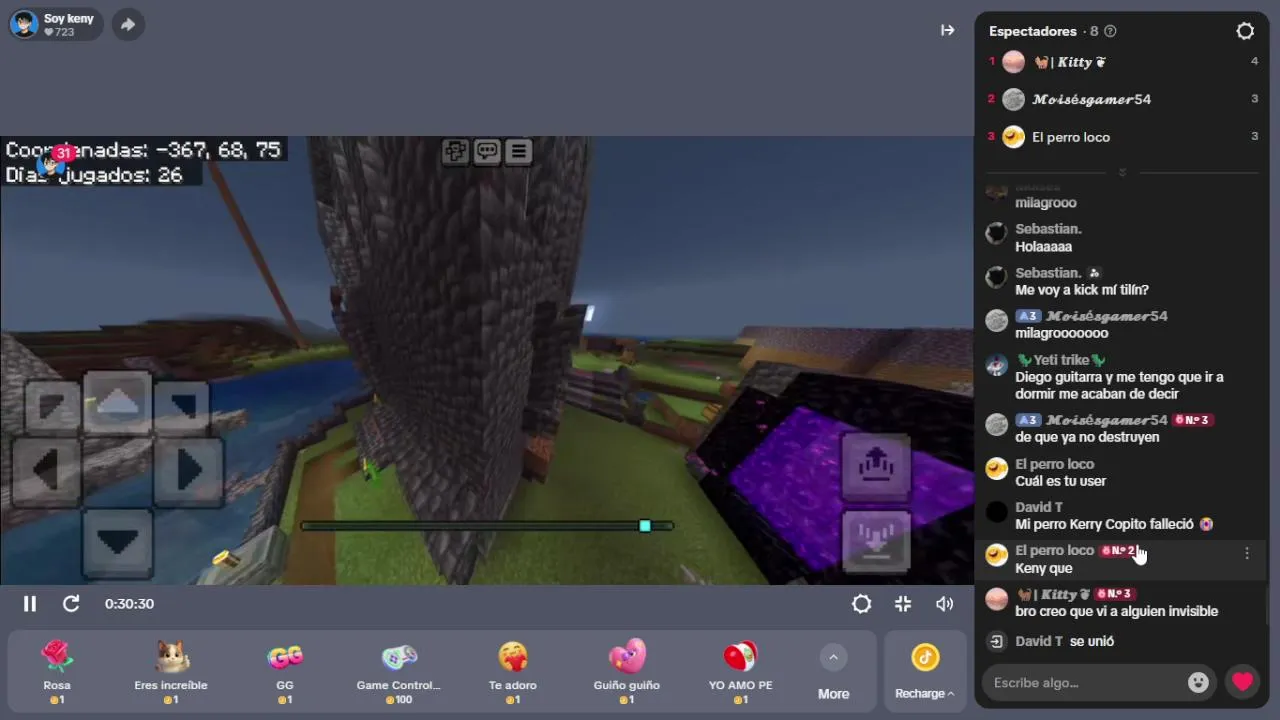The image size is (1280, 720).
Task: Click Yeti trike username in chat
Action: click(x=1061, y=360)
